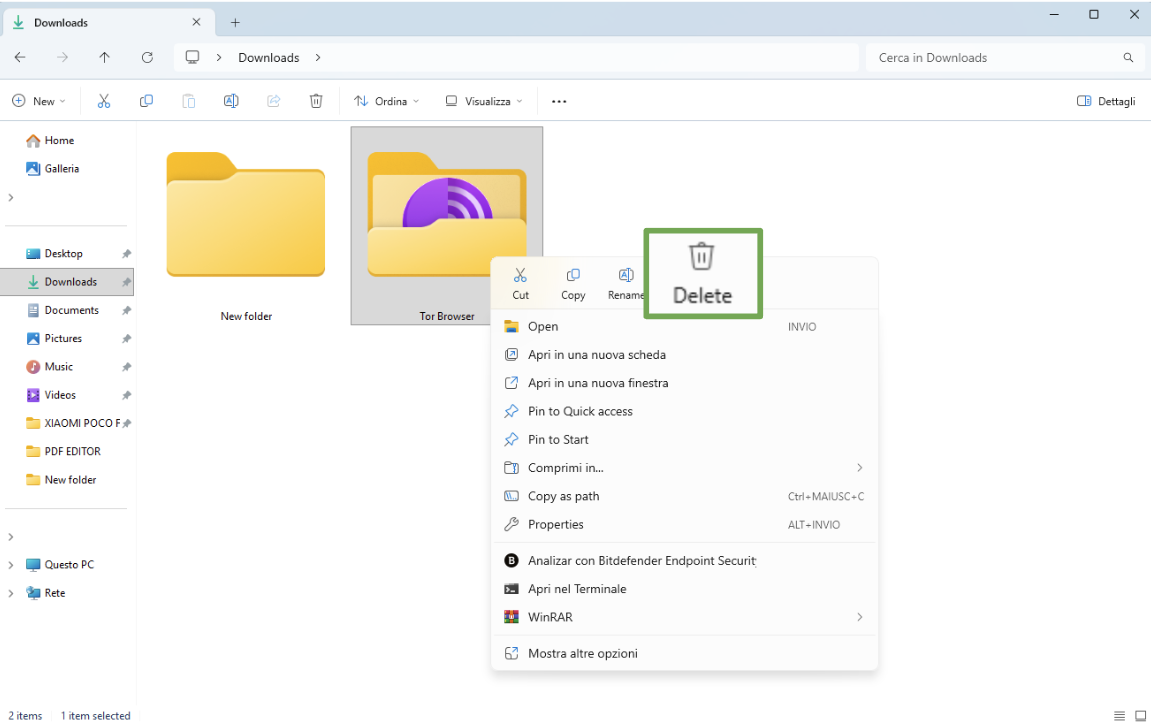Select the Cut icon in the toolbar
This screenshot has width=1151, height=725.
[x=104, y=100]
